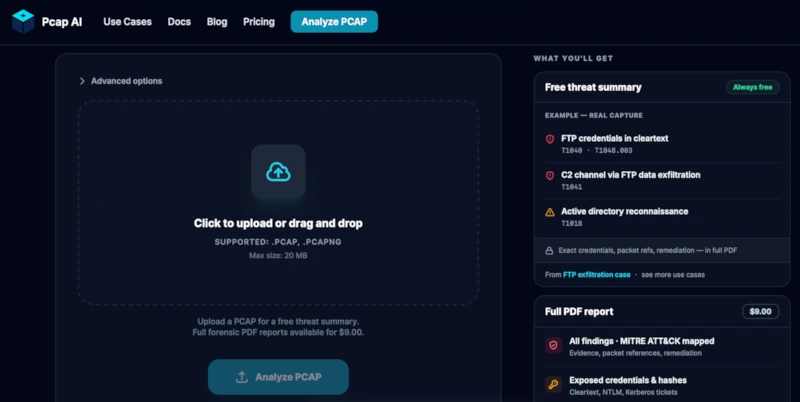Click the Full forensic PDF reports available for $9.00 text

pos(278,333)
